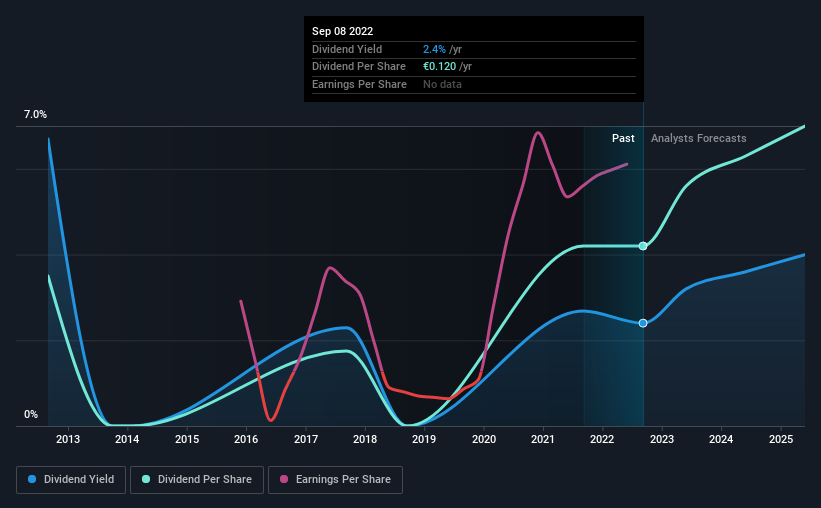
Task: Toggle the Dividend Yield legend button
Action: tap(71, 480)
